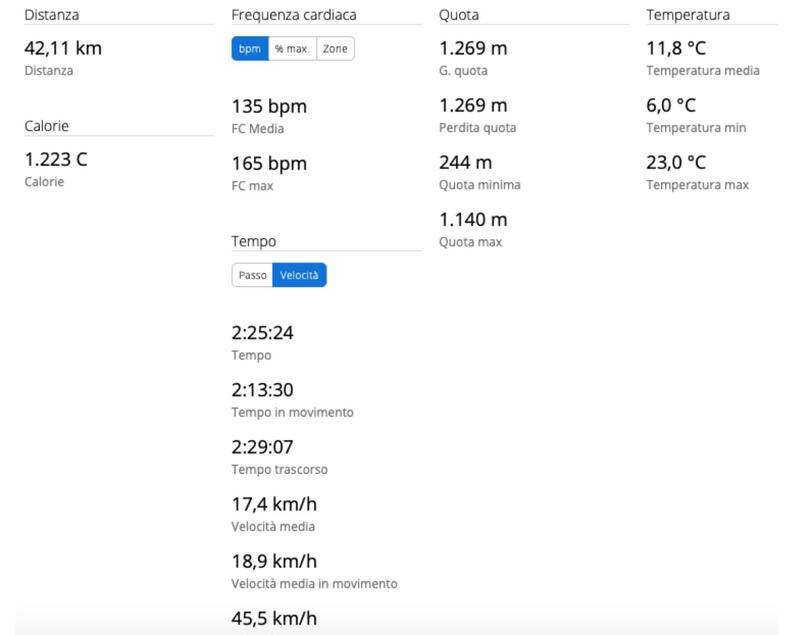Click the 11,8 °C average temperature
This screenshot has height=635, width=800.
(x=676, y=48)
